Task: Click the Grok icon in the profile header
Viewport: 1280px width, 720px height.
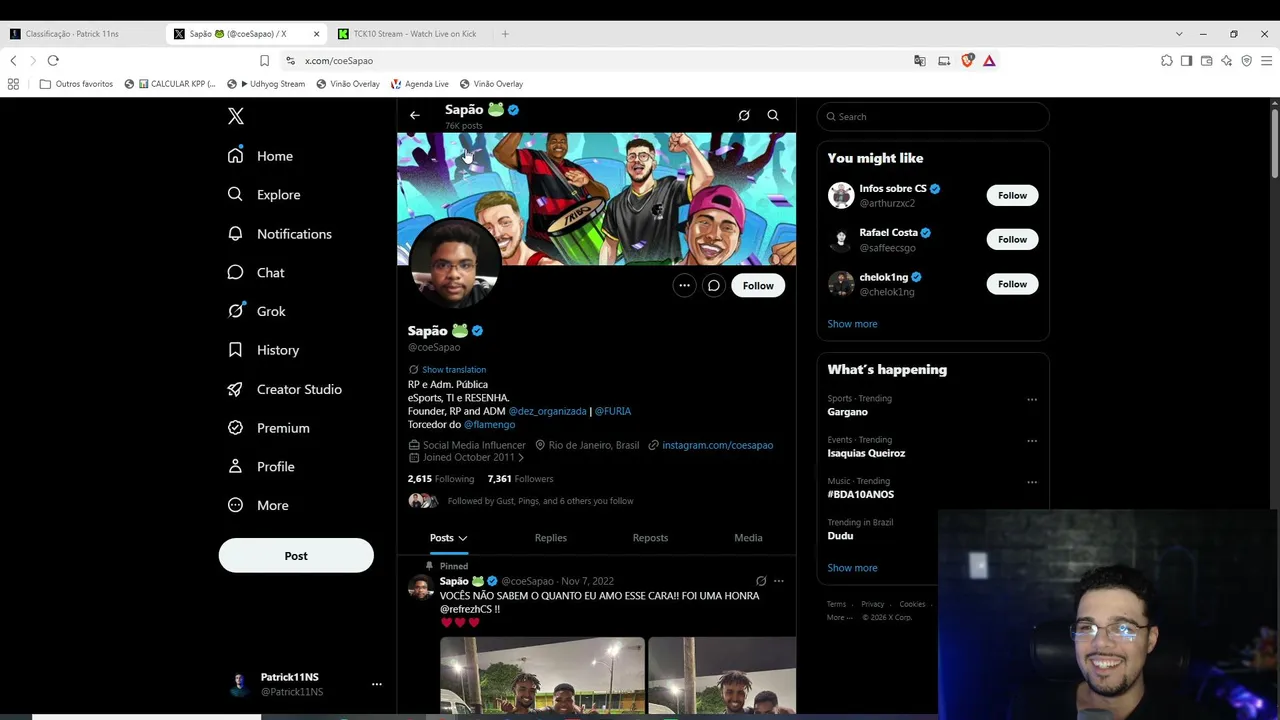Action: [744, 115]
